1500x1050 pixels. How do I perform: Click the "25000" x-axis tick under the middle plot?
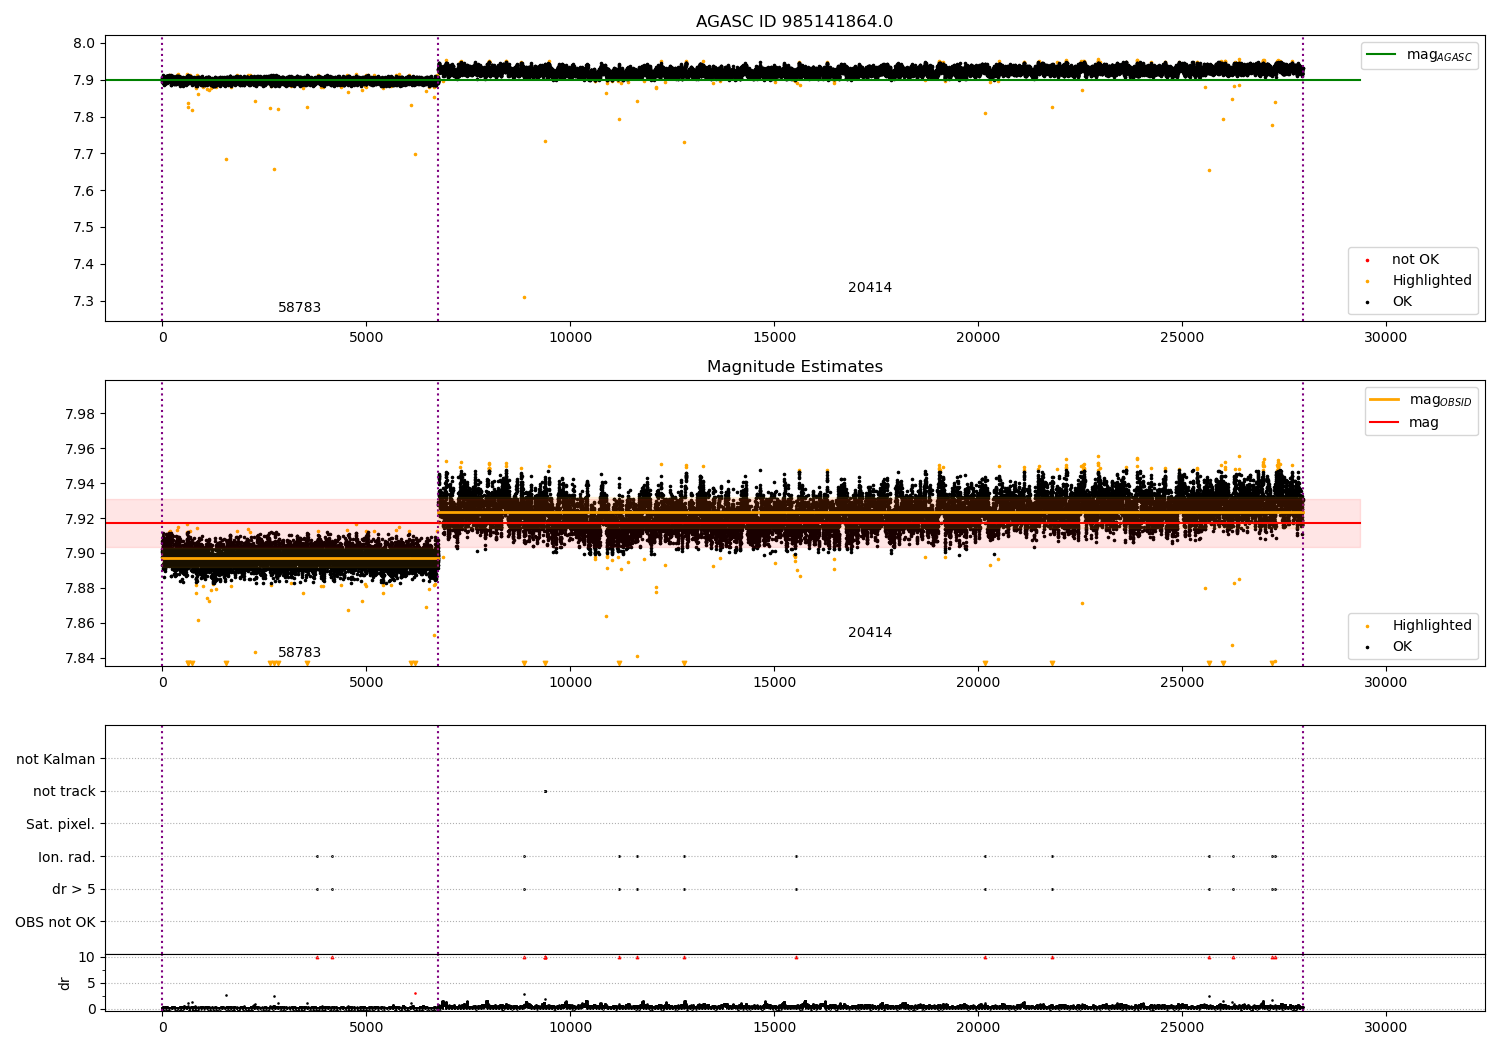tap(1182, 683)
